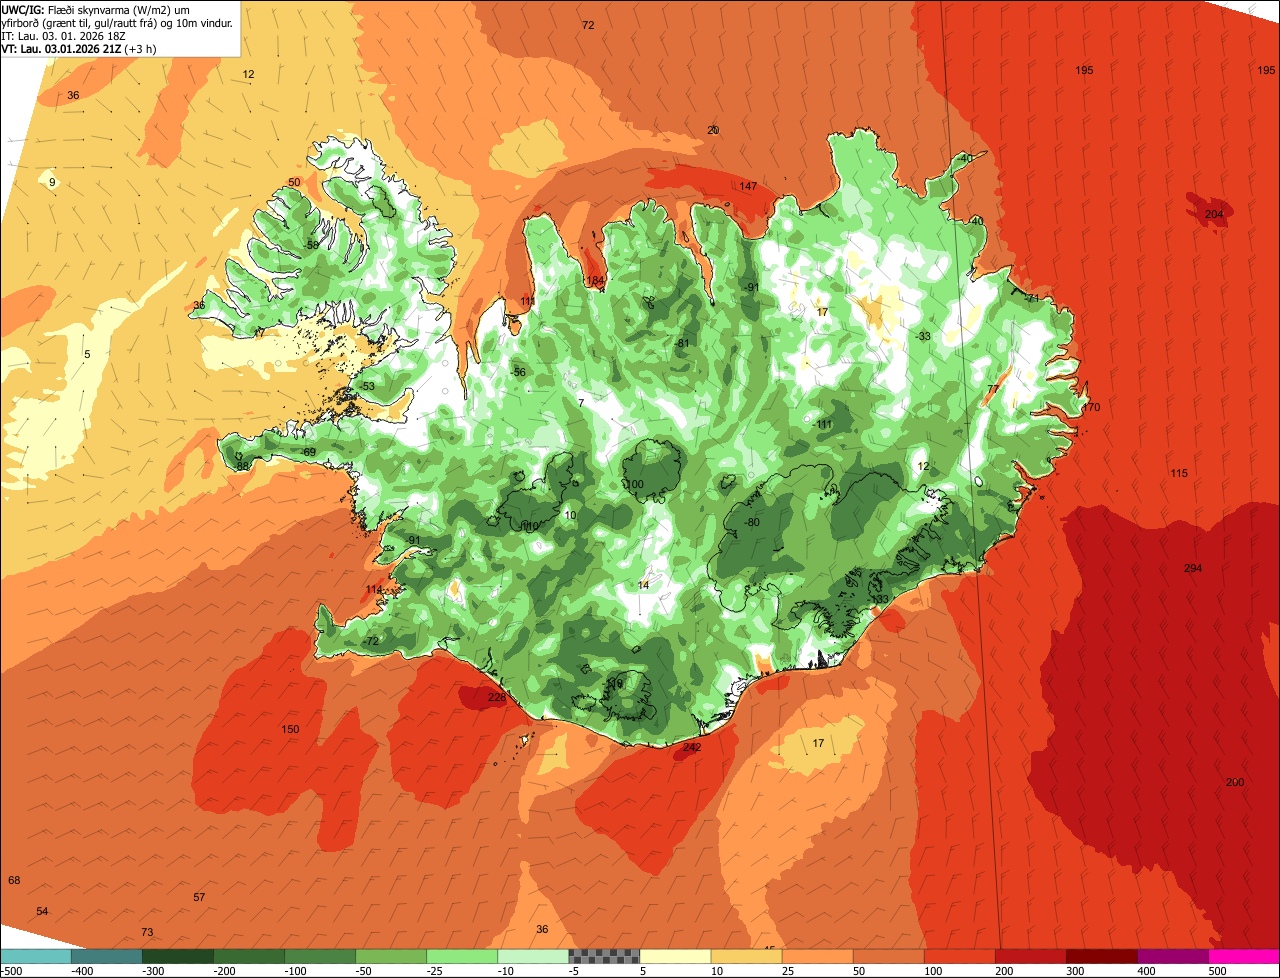Select the darkest green -300 to -200 legend swatch

coord(178,956)
